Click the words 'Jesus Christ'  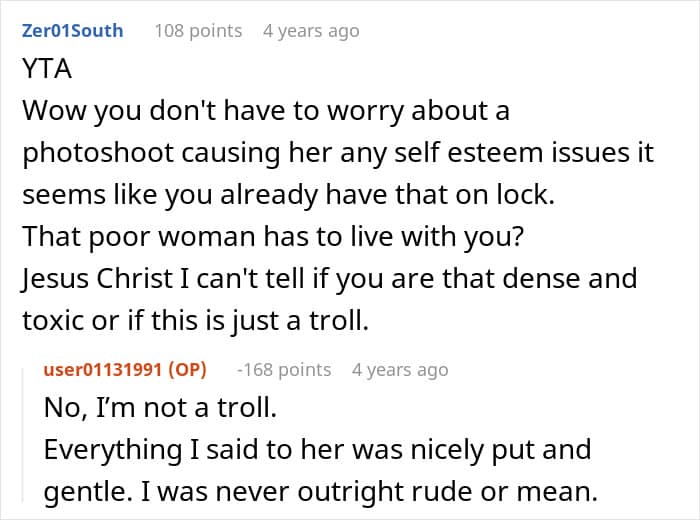coord(97,279)
